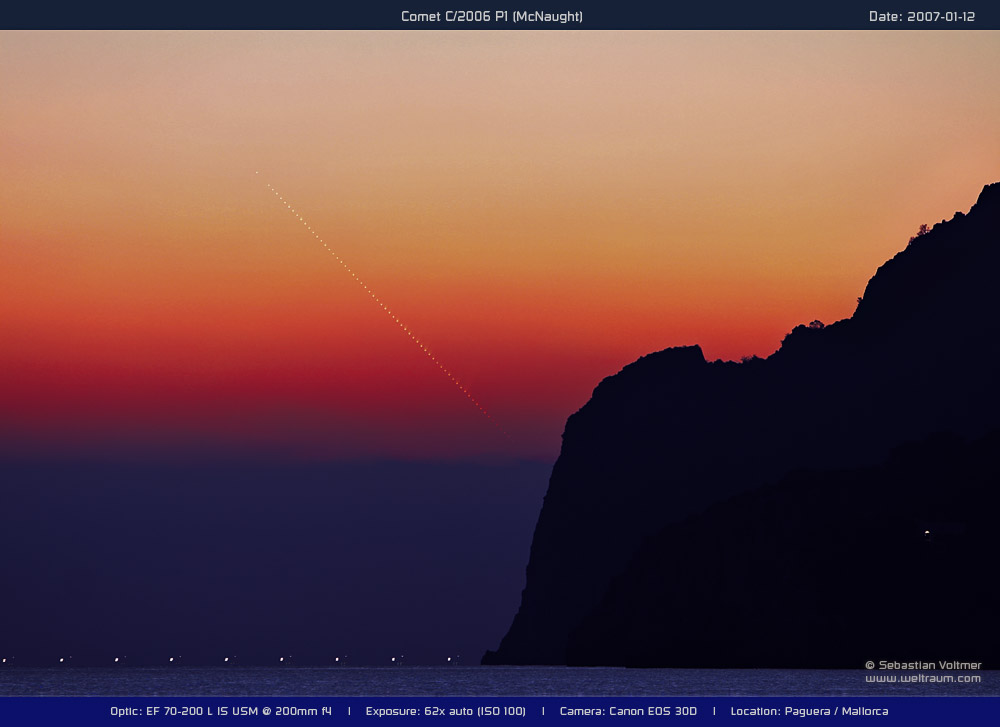
Task: Click the white light on the dark cliff
Action: click(927, 533)
